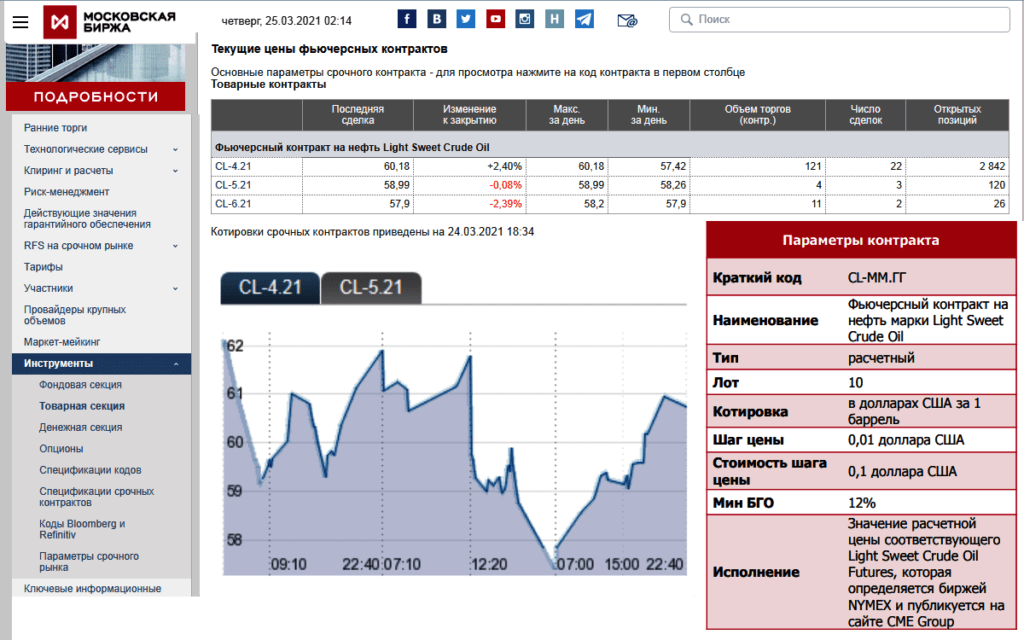Click the email envelope icon
This screenshot has width=1024, height=640.
627,18
